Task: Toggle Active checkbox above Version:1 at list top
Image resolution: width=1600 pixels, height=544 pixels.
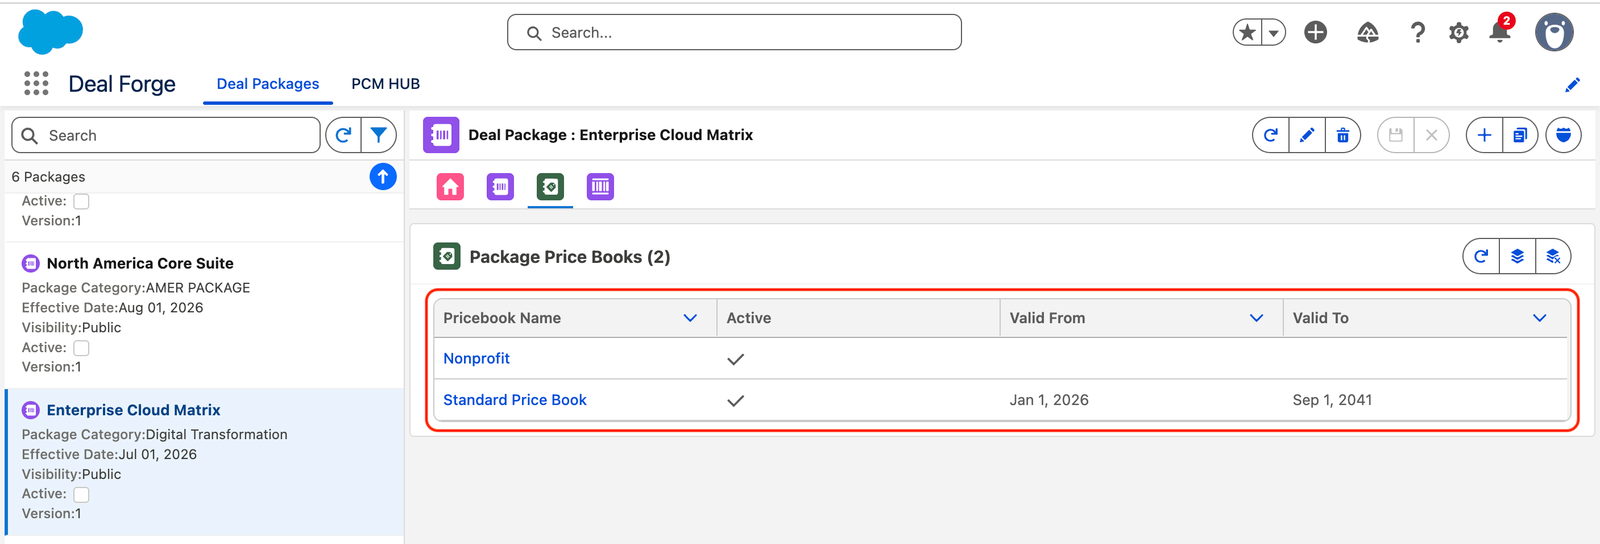Action: tap(82, 201)
